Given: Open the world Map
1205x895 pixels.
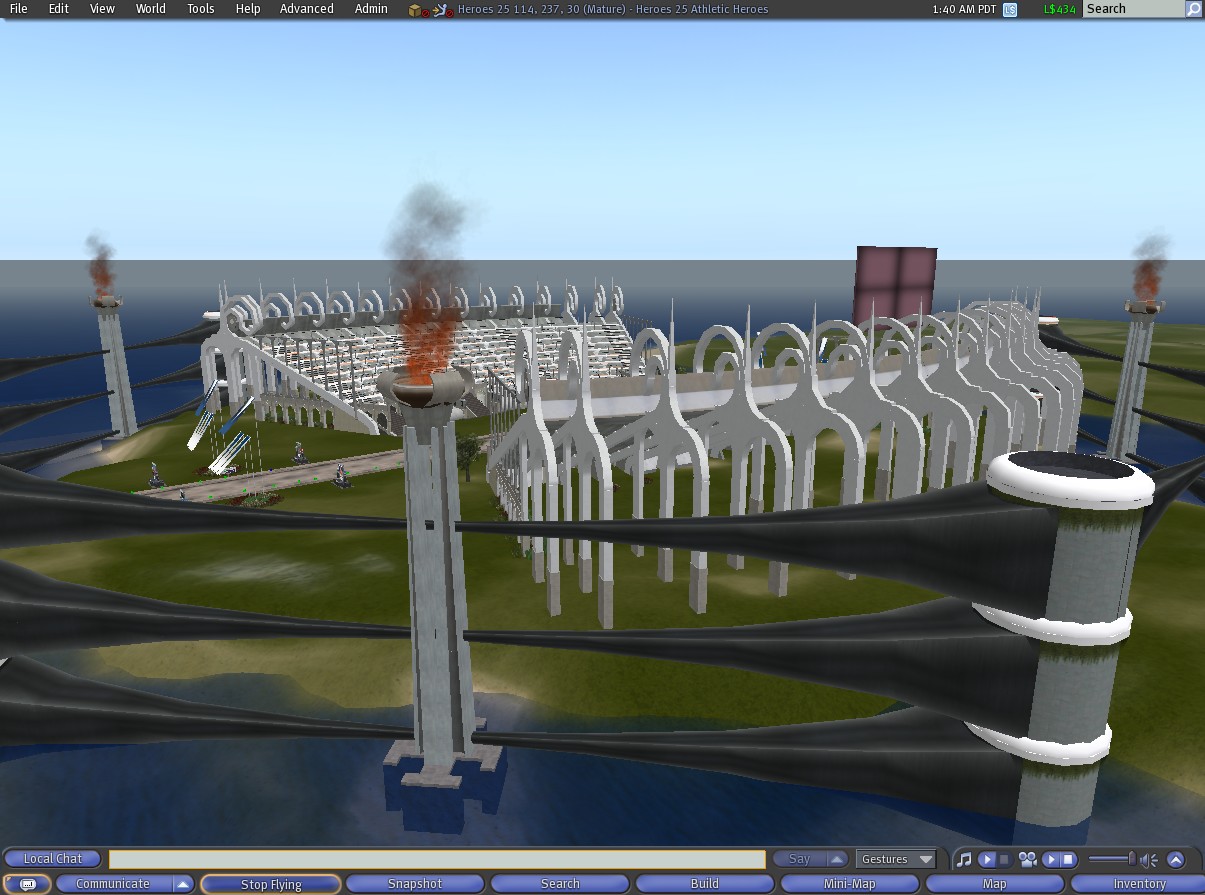Looking at the screenshot, I should 995,884.
